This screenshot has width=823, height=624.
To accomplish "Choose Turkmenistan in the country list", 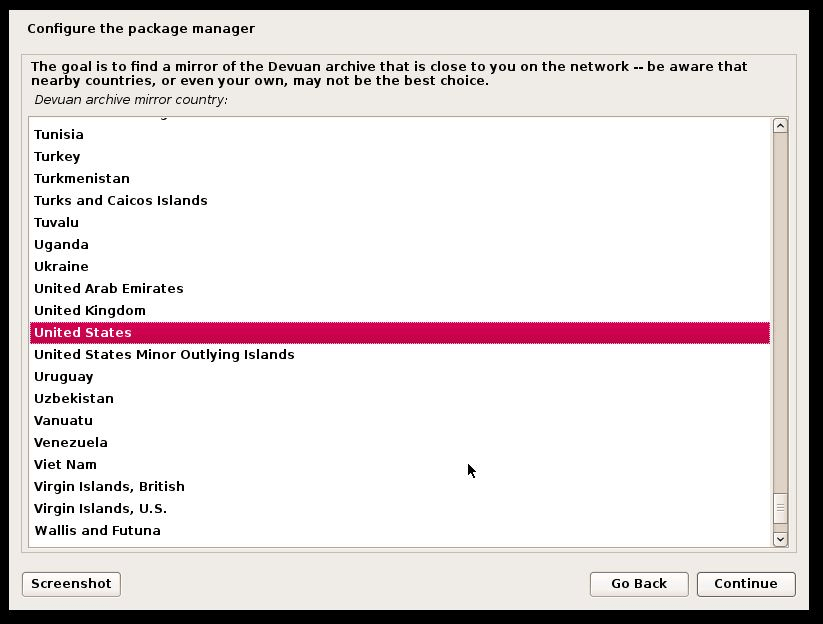I will click(x=80, y=178).
